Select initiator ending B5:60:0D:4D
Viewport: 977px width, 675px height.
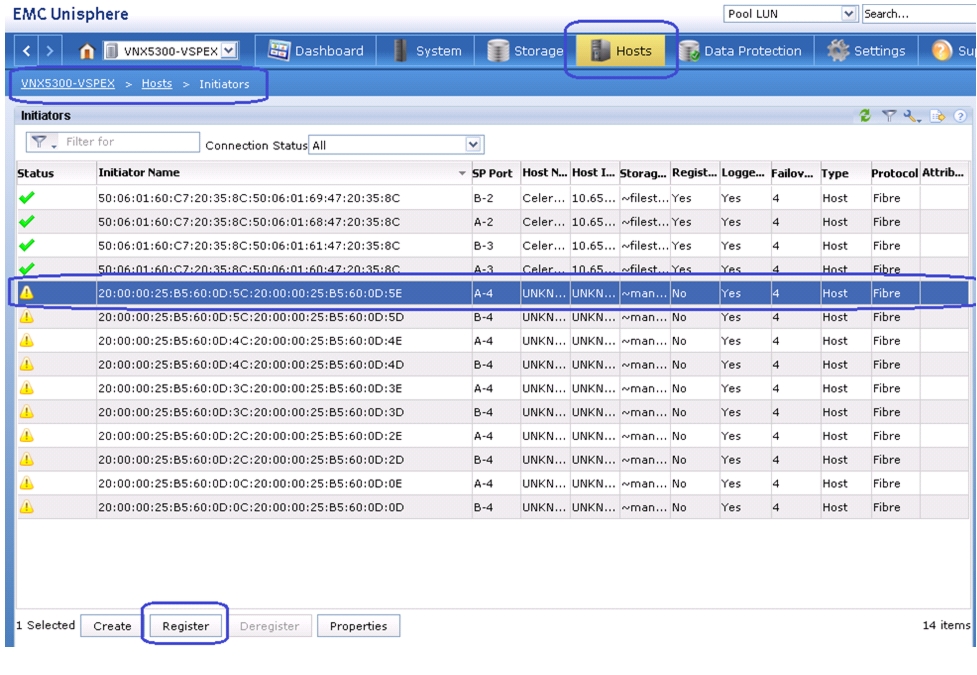492,365
